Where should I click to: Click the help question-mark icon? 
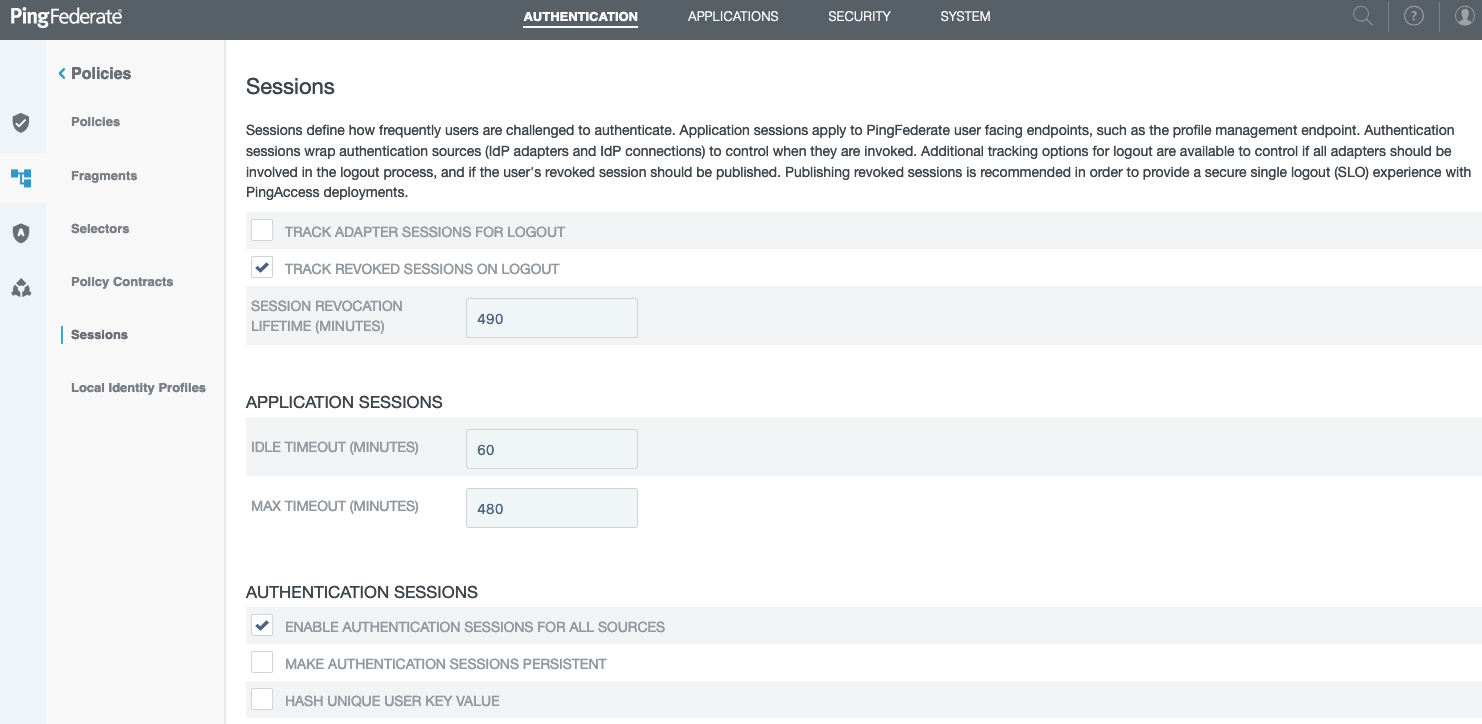[x=1413, y=16]
